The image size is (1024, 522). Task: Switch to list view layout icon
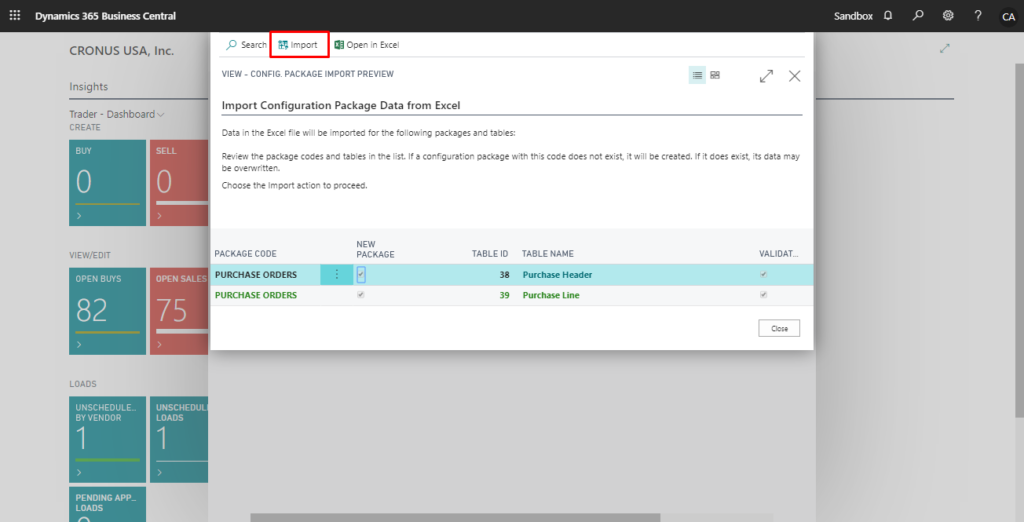tap(697, 75)
